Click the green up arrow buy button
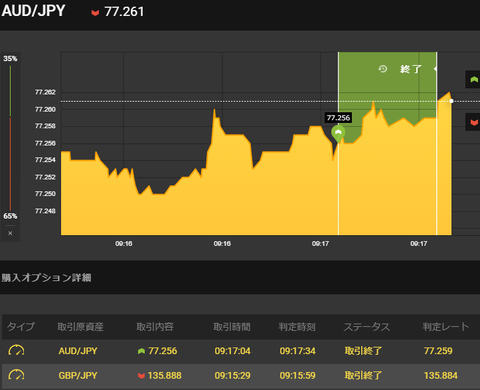The width and height of the screenshot is (480, 390). (x=473, y=79)
